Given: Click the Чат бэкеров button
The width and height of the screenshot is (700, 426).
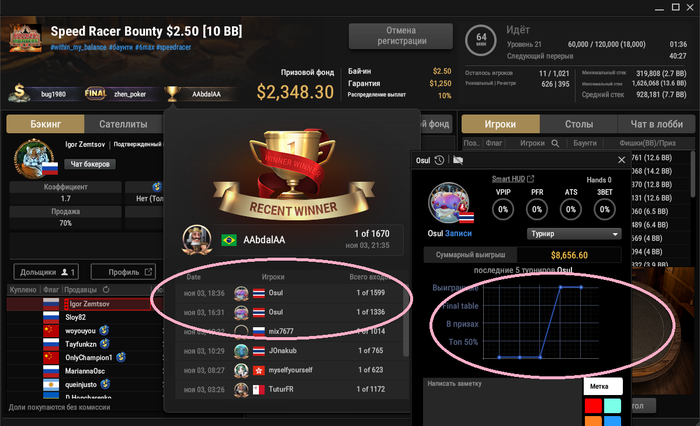Looking at the screenshot, I should pyautogui.click(x=90, y=164).
